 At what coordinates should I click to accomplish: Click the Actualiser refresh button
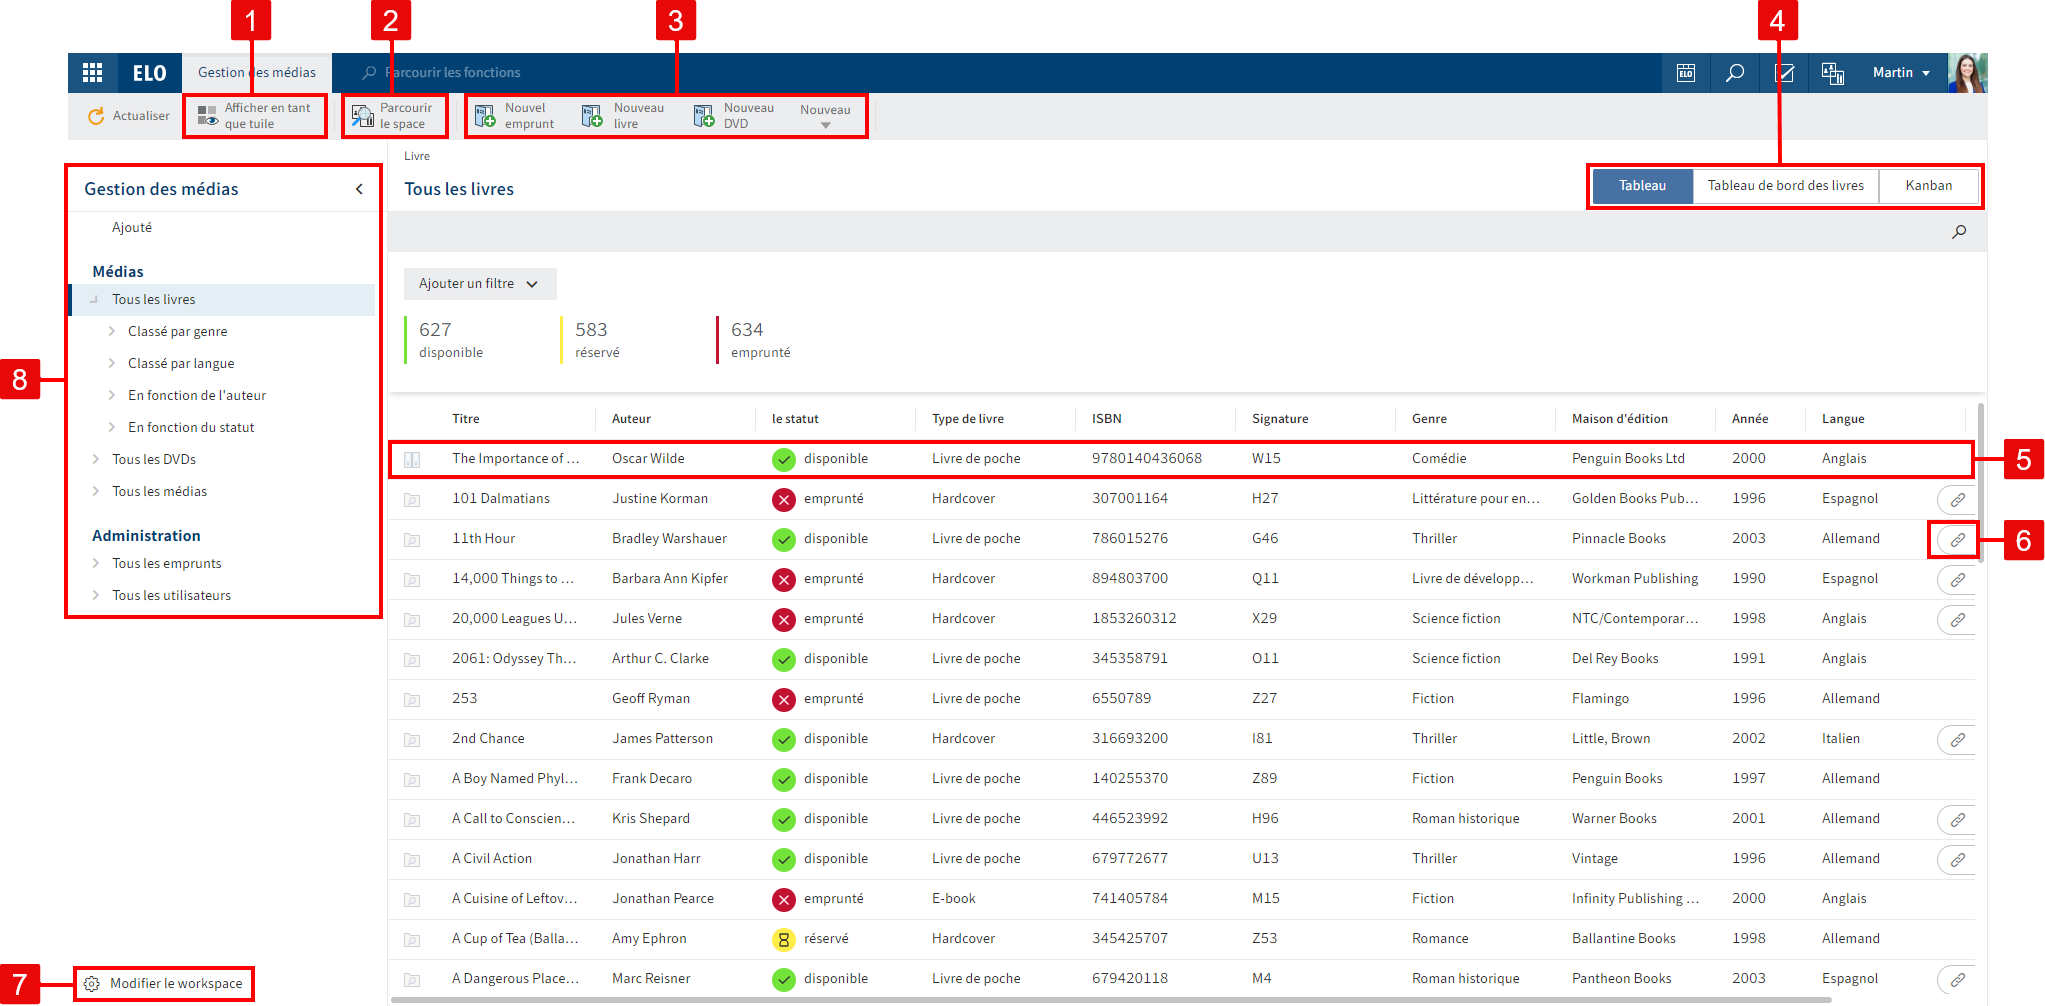(129, 116)
